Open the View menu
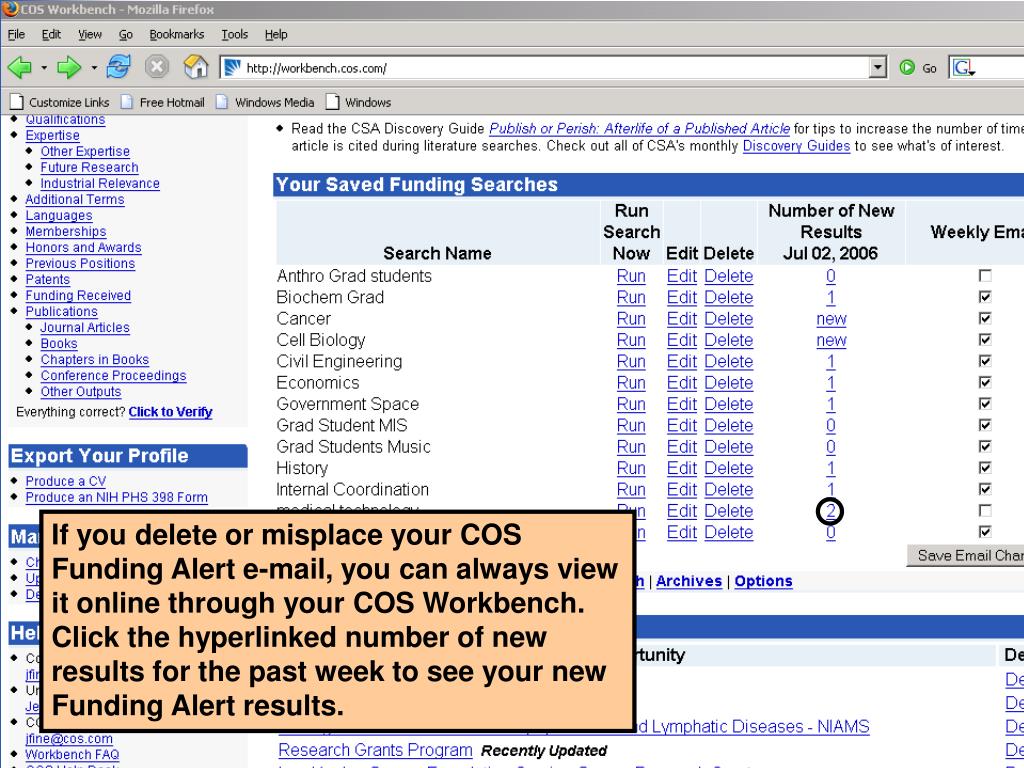Viewport: 1024px width, 768px height. (89, 35)
